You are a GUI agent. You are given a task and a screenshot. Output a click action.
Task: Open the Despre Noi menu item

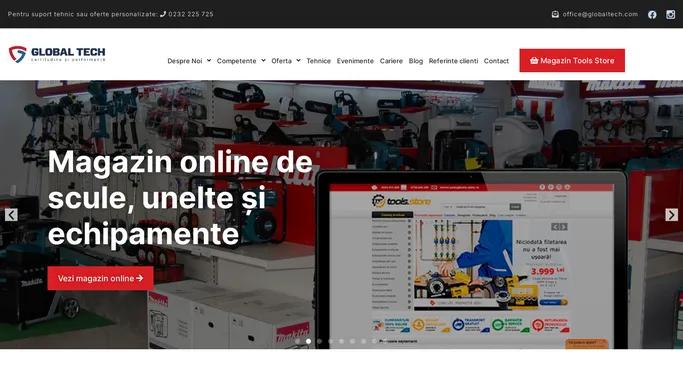point(185,61)
